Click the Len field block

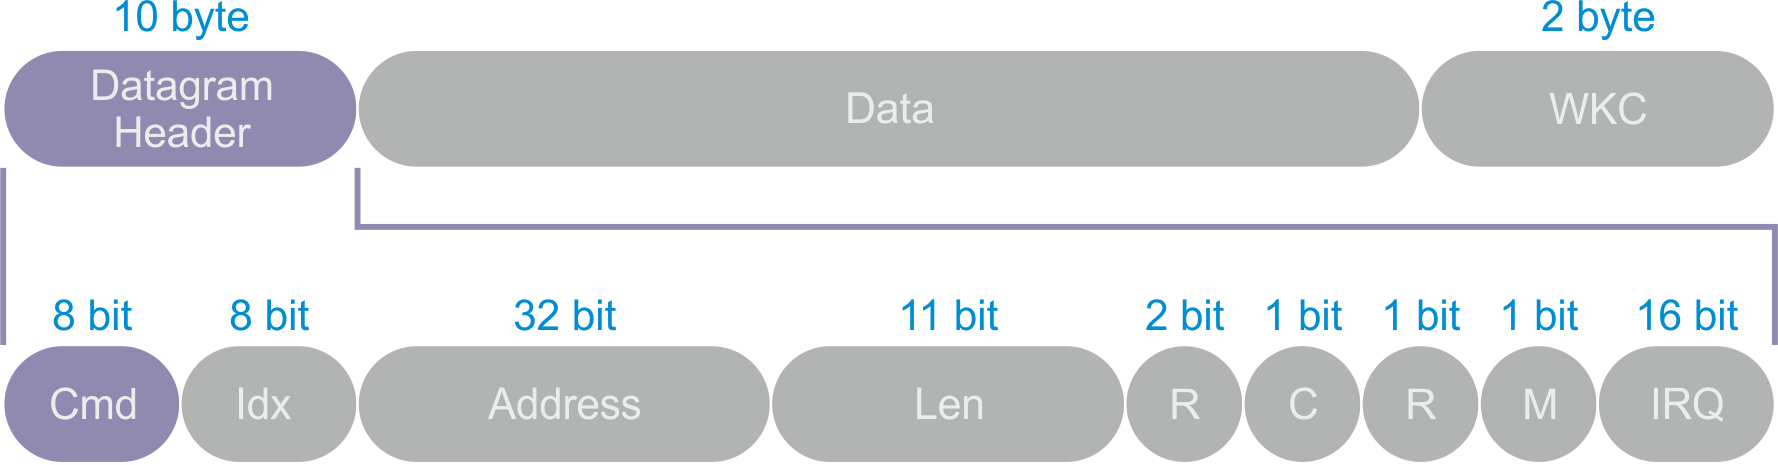coord(948,404)
